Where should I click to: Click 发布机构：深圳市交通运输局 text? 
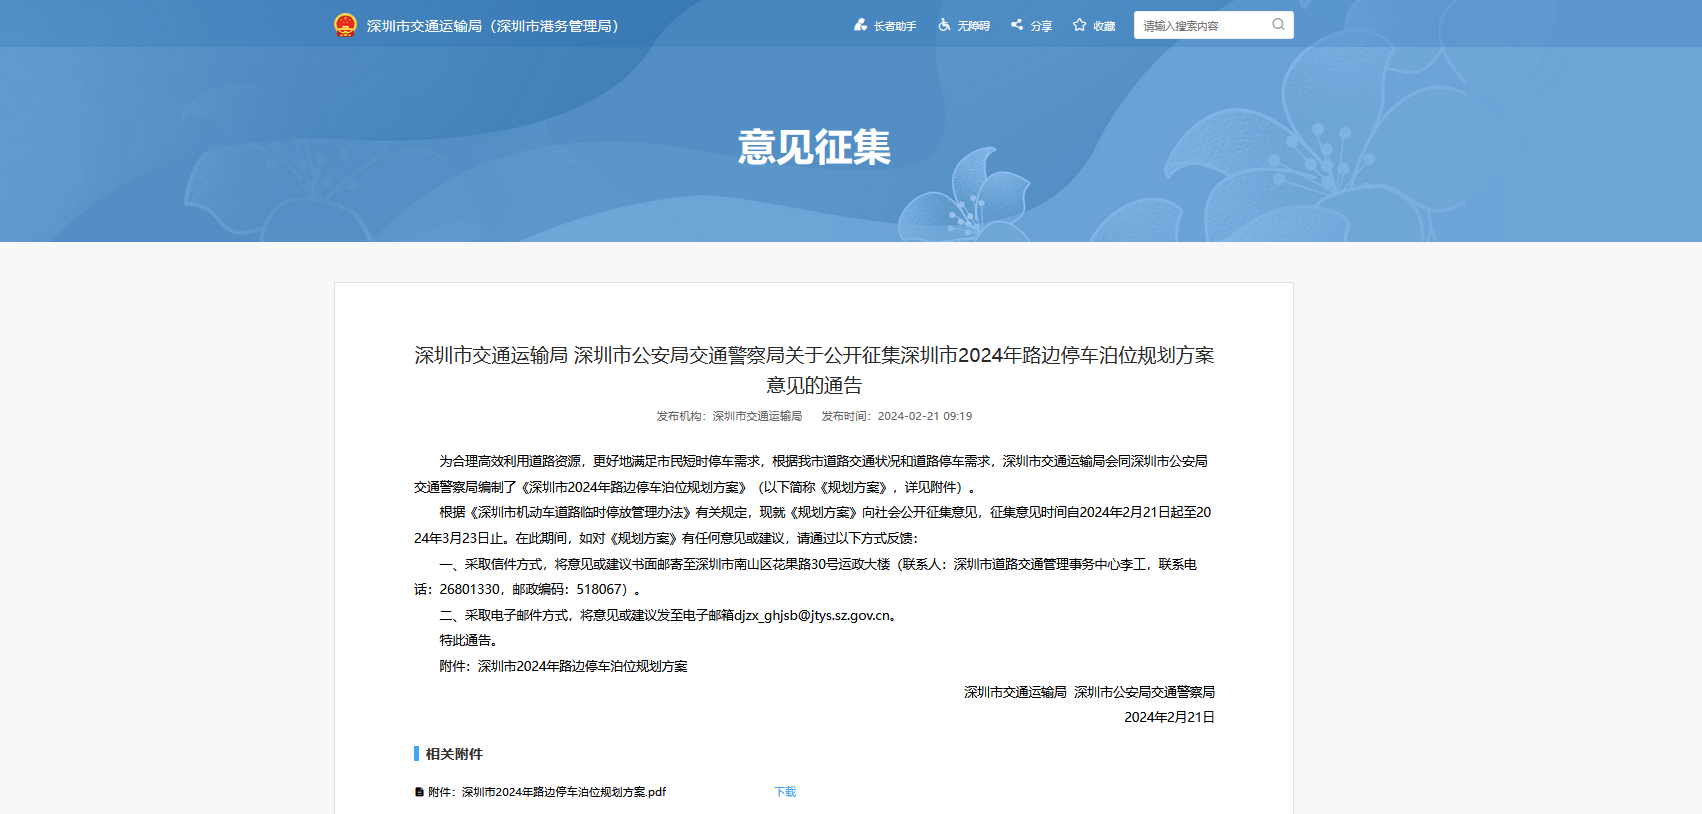pyautogui.click(x=729, y=416)
